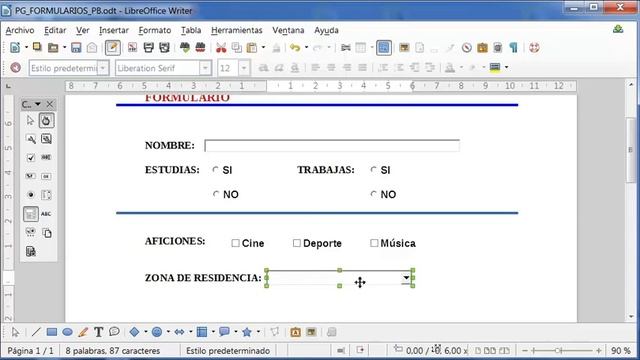640x360 pixels.
Task: Open the Editar menu
Action: coord(55,30)
